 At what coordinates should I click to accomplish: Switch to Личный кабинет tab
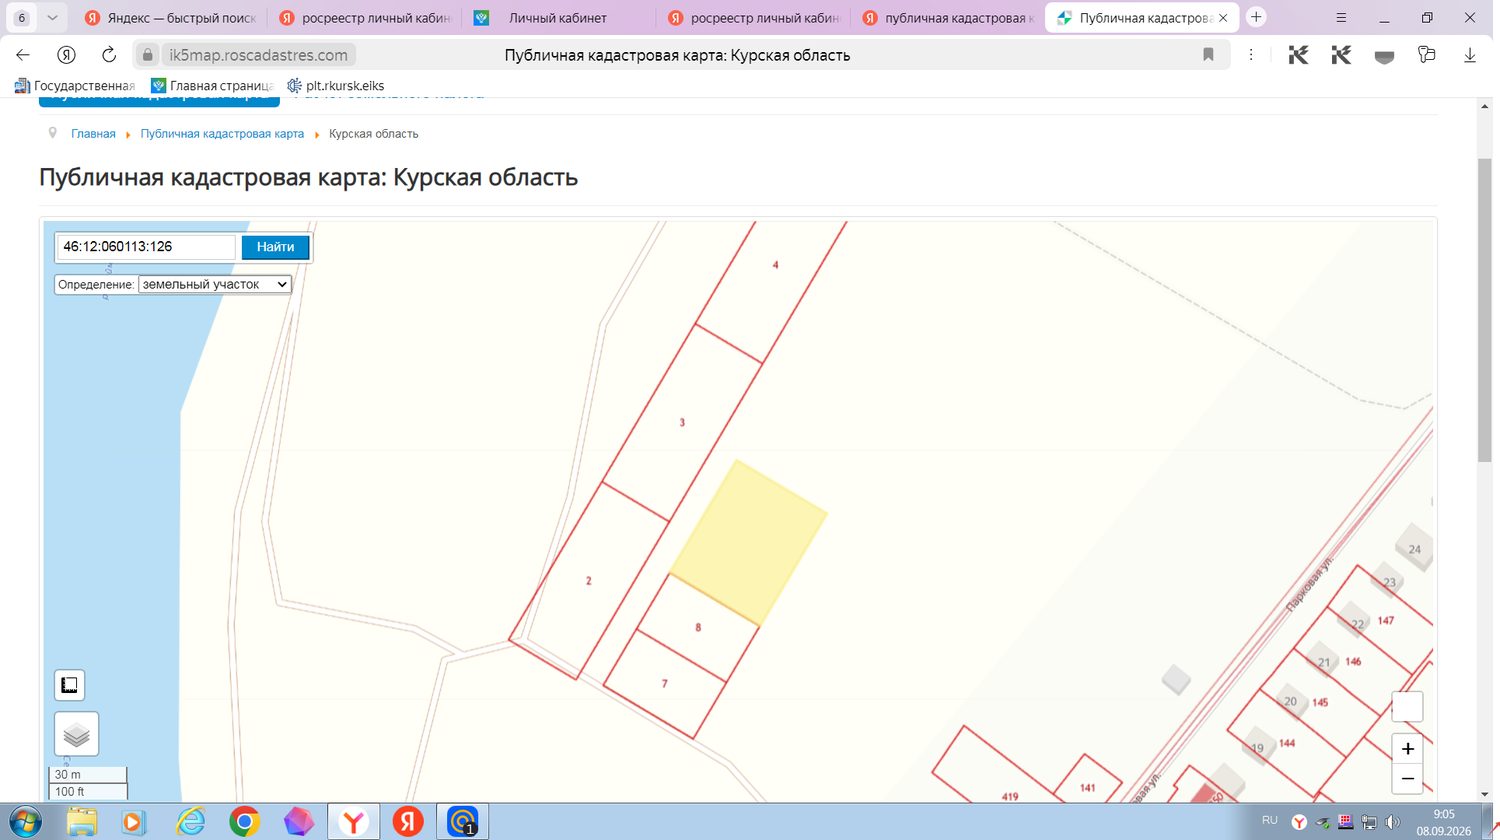pyautogui.click(x=559, y=18)
